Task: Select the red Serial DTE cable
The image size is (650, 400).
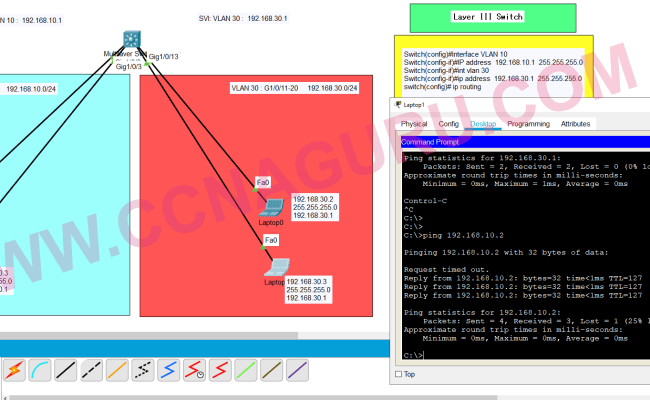Action: (220, 370)
